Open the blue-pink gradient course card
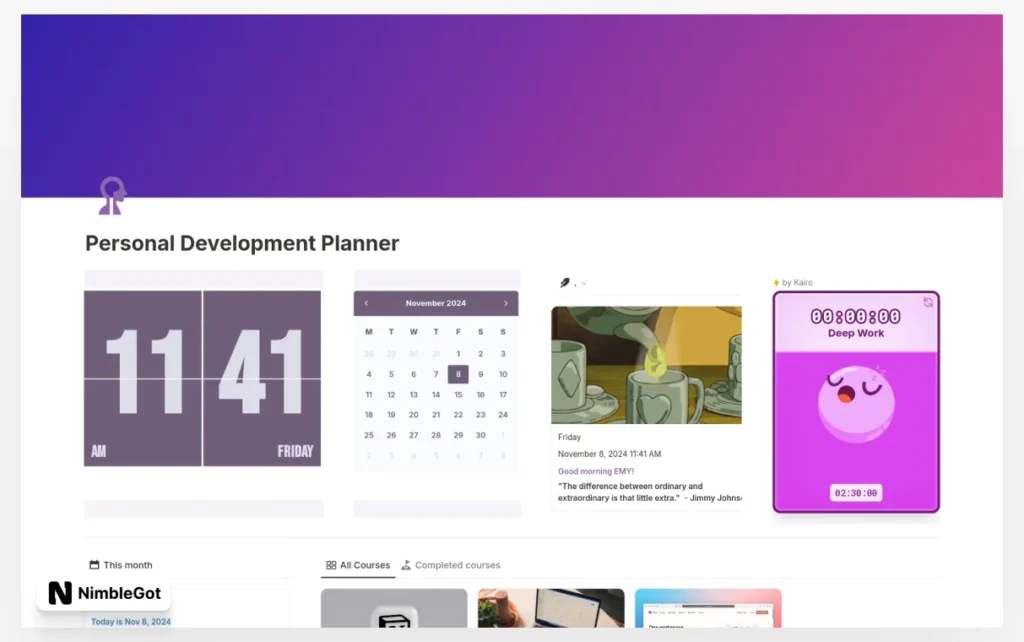1024x642 pixels. [x=708, y=608]
